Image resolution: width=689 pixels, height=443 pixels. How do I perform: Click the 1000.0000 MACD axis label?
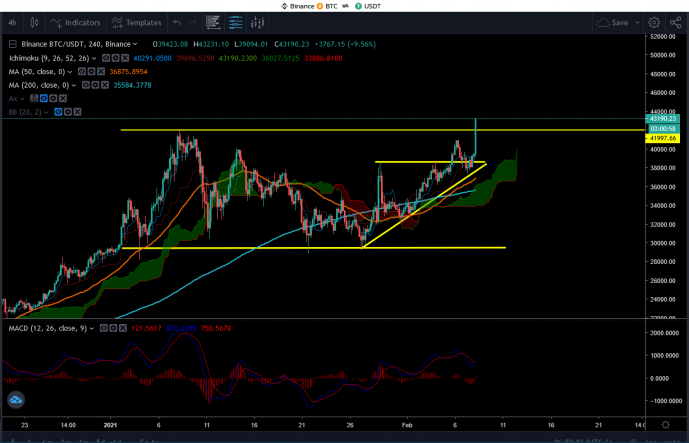coord(662,355)
